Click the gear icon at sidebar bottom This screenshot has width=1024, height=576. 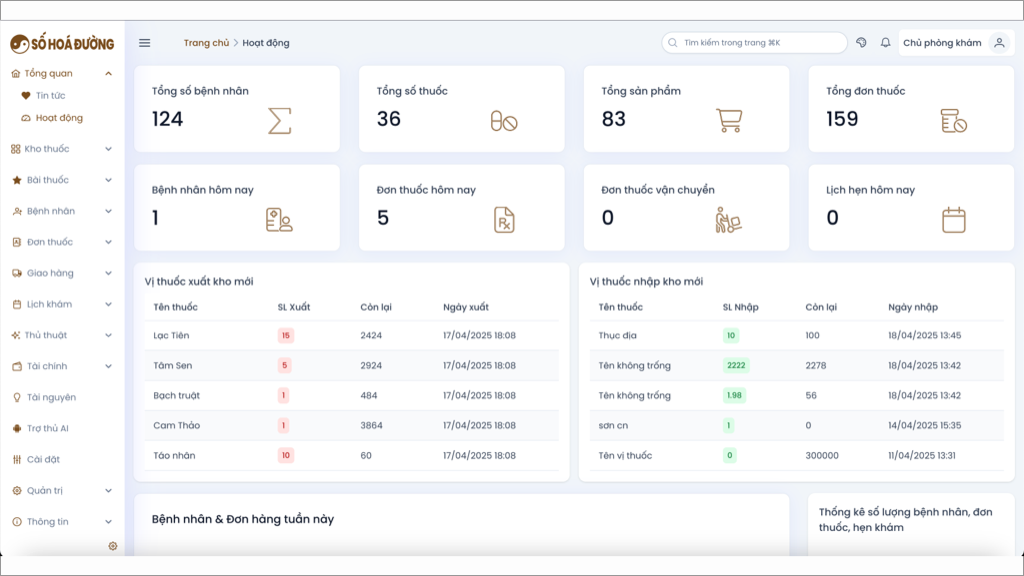[x=112, y=546]
